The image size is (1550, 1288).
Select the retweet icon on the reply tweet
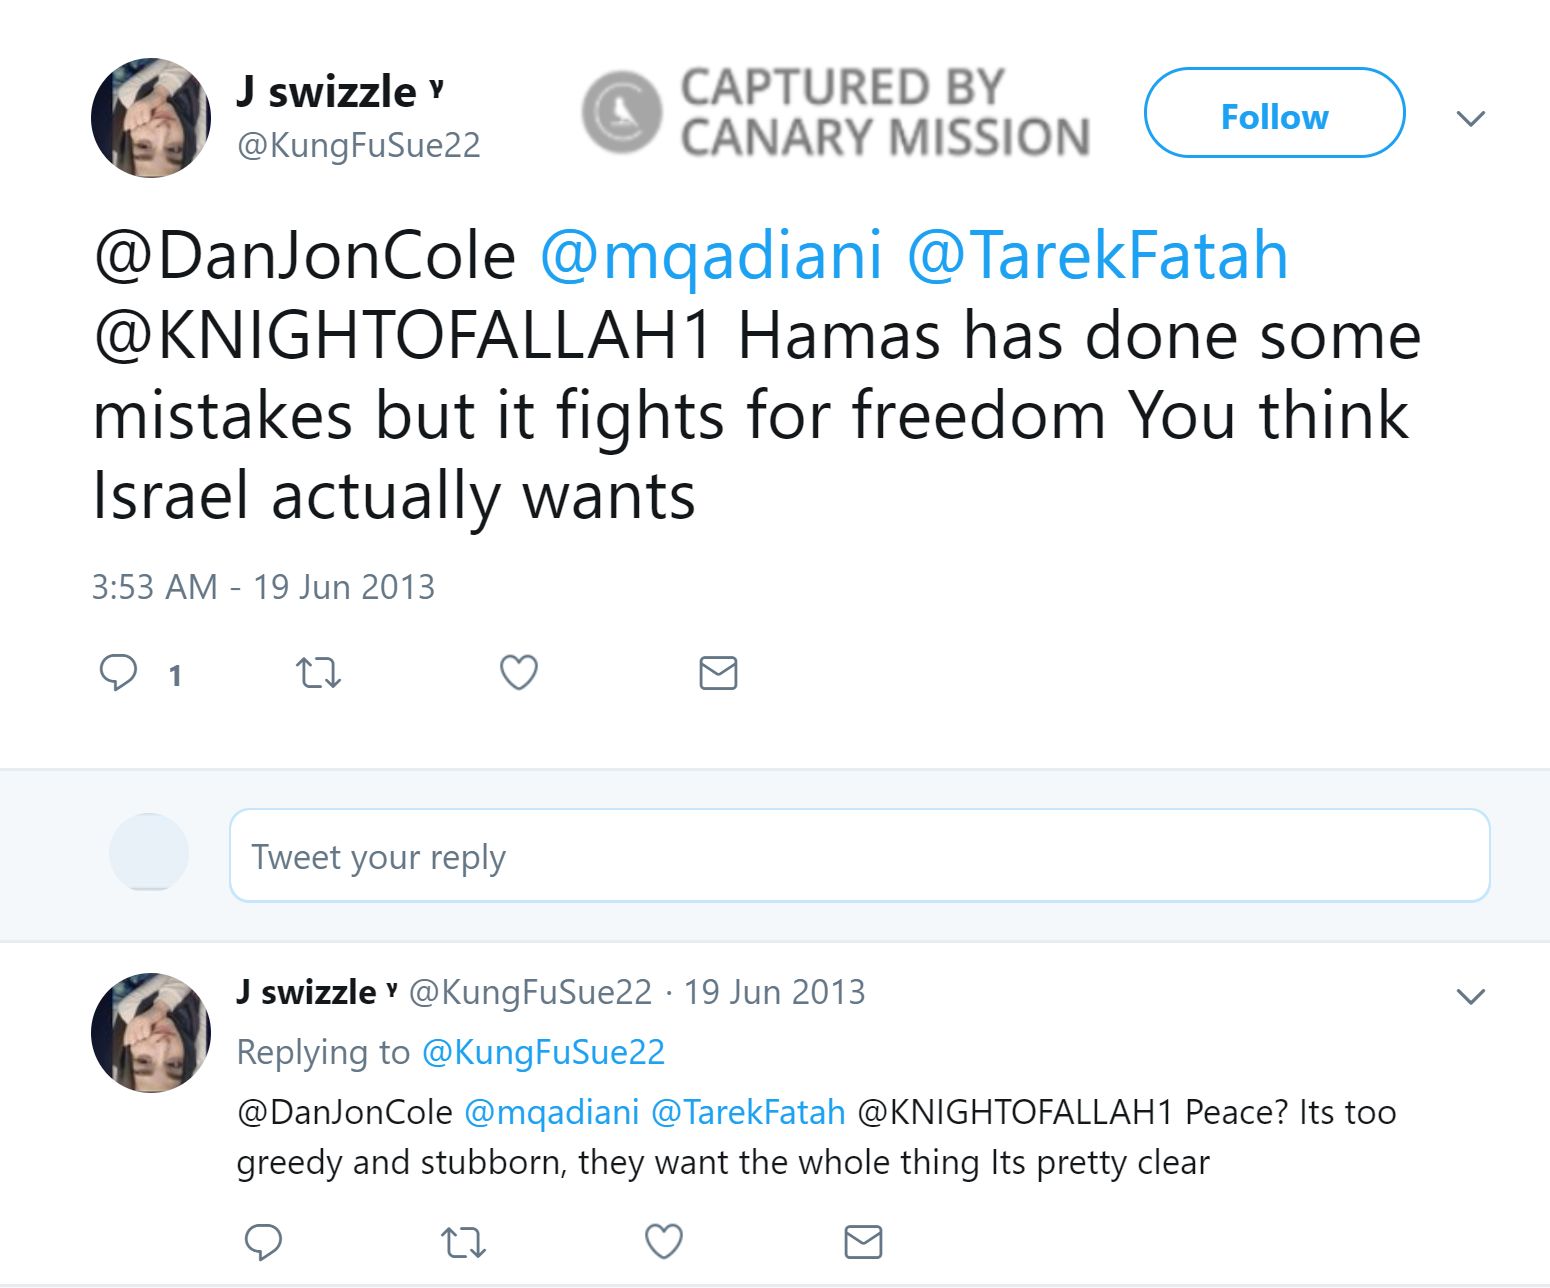463,1242
